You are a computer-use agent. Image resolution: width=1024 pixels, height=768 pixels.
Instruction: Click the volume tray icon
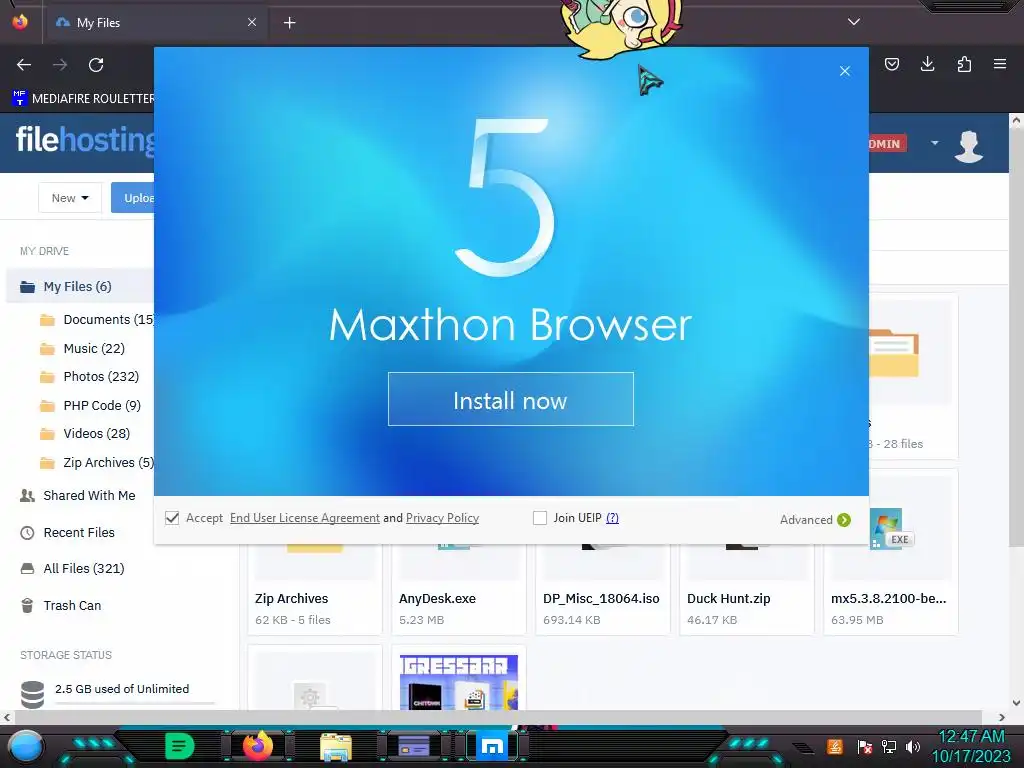coord(913,746)
